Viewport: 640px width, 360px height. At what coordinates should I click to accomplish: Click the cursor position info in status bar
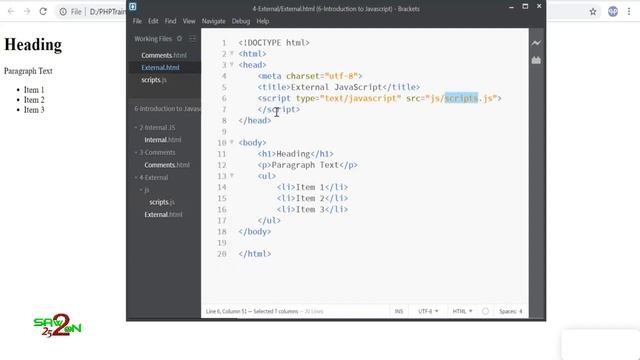[x=252, y=311]
